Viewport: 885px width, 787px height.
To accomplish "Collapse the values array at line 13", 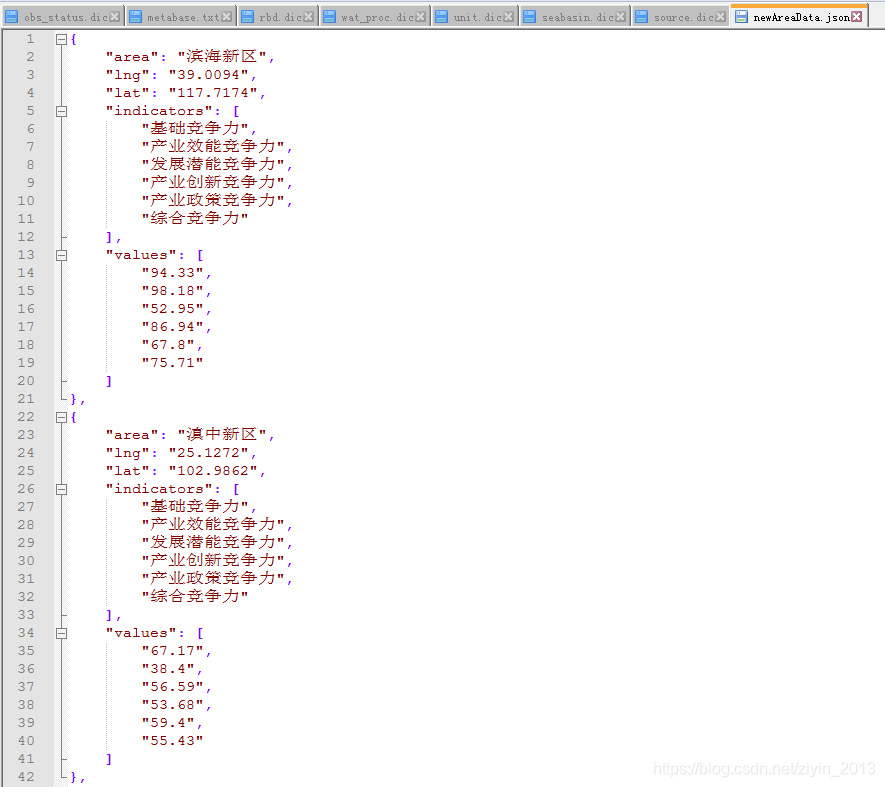I will (62, 255).
